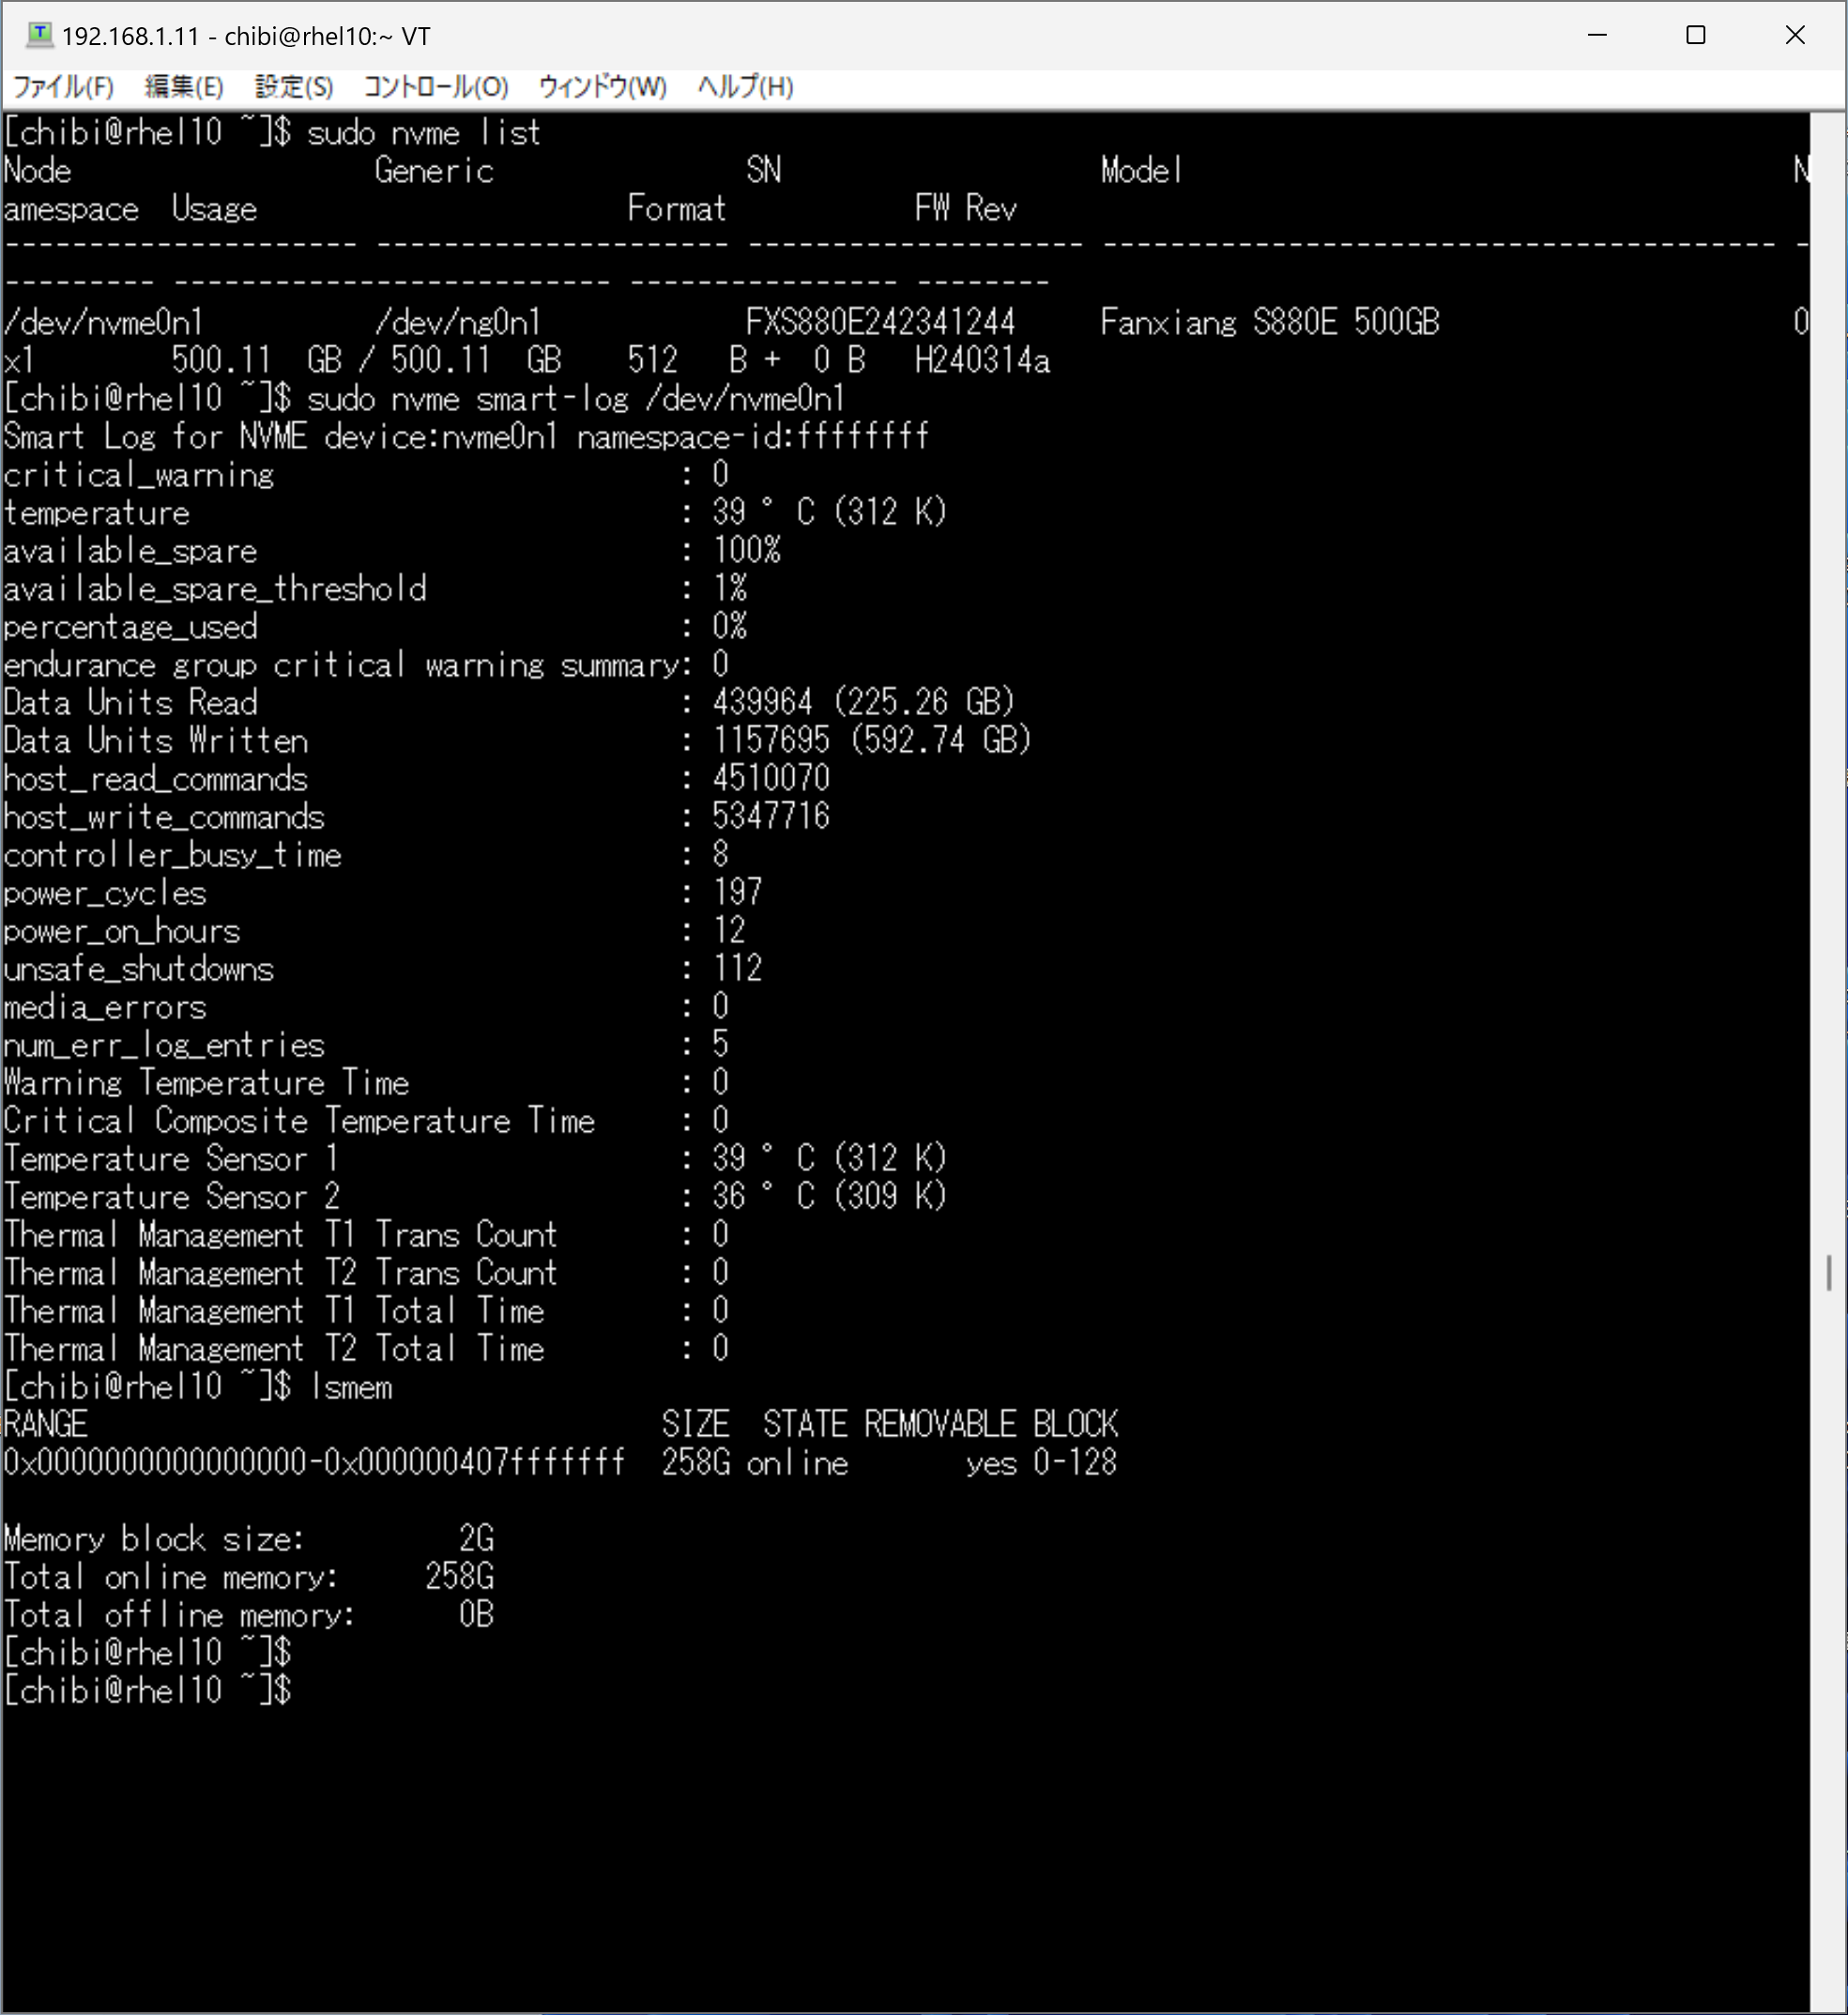
Task: Open the ファイル(F) menu
Action: coord(63,87)
